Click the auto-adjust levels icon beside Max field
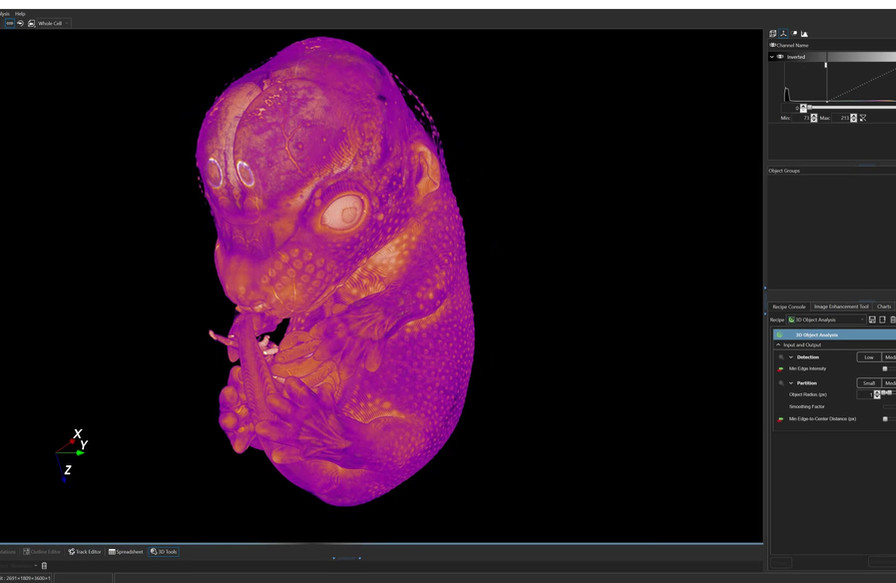 (862, 118)
